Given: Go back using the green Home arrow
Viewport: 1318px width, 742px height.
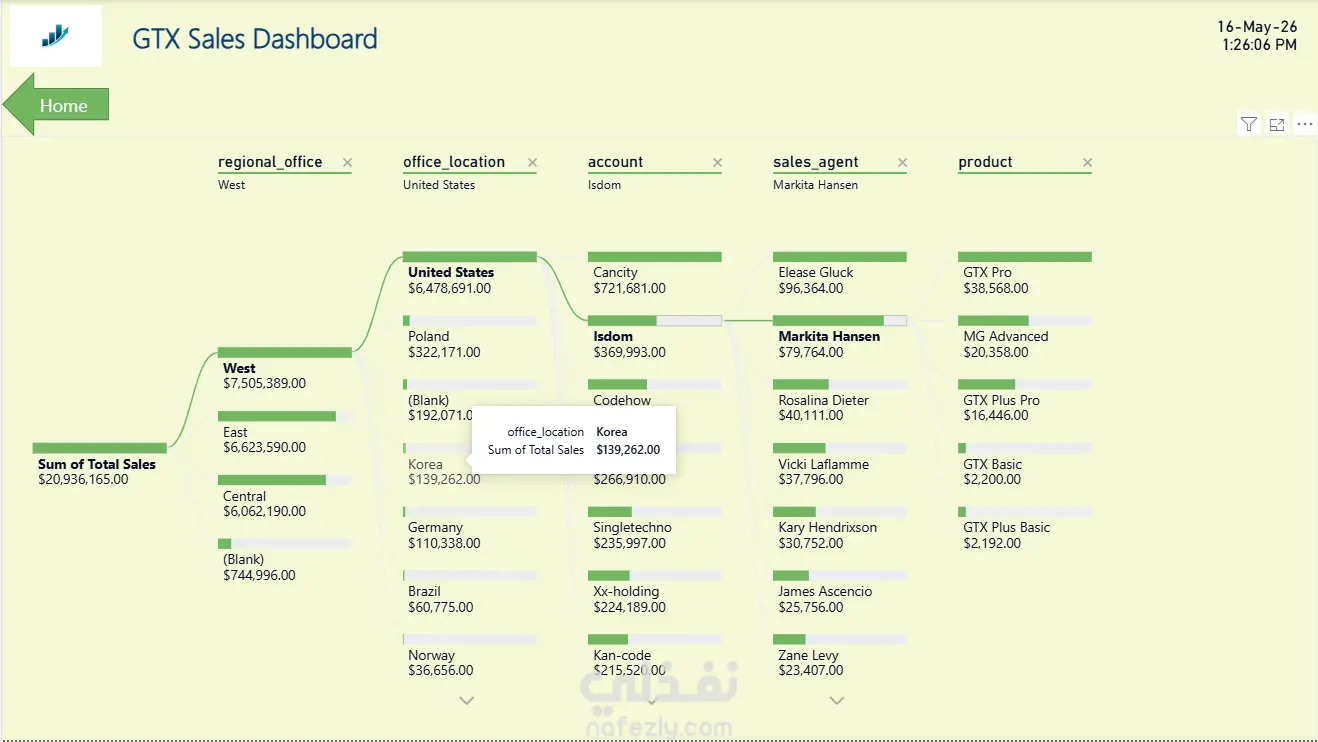Looking at the screenshot, I should 56,104.
